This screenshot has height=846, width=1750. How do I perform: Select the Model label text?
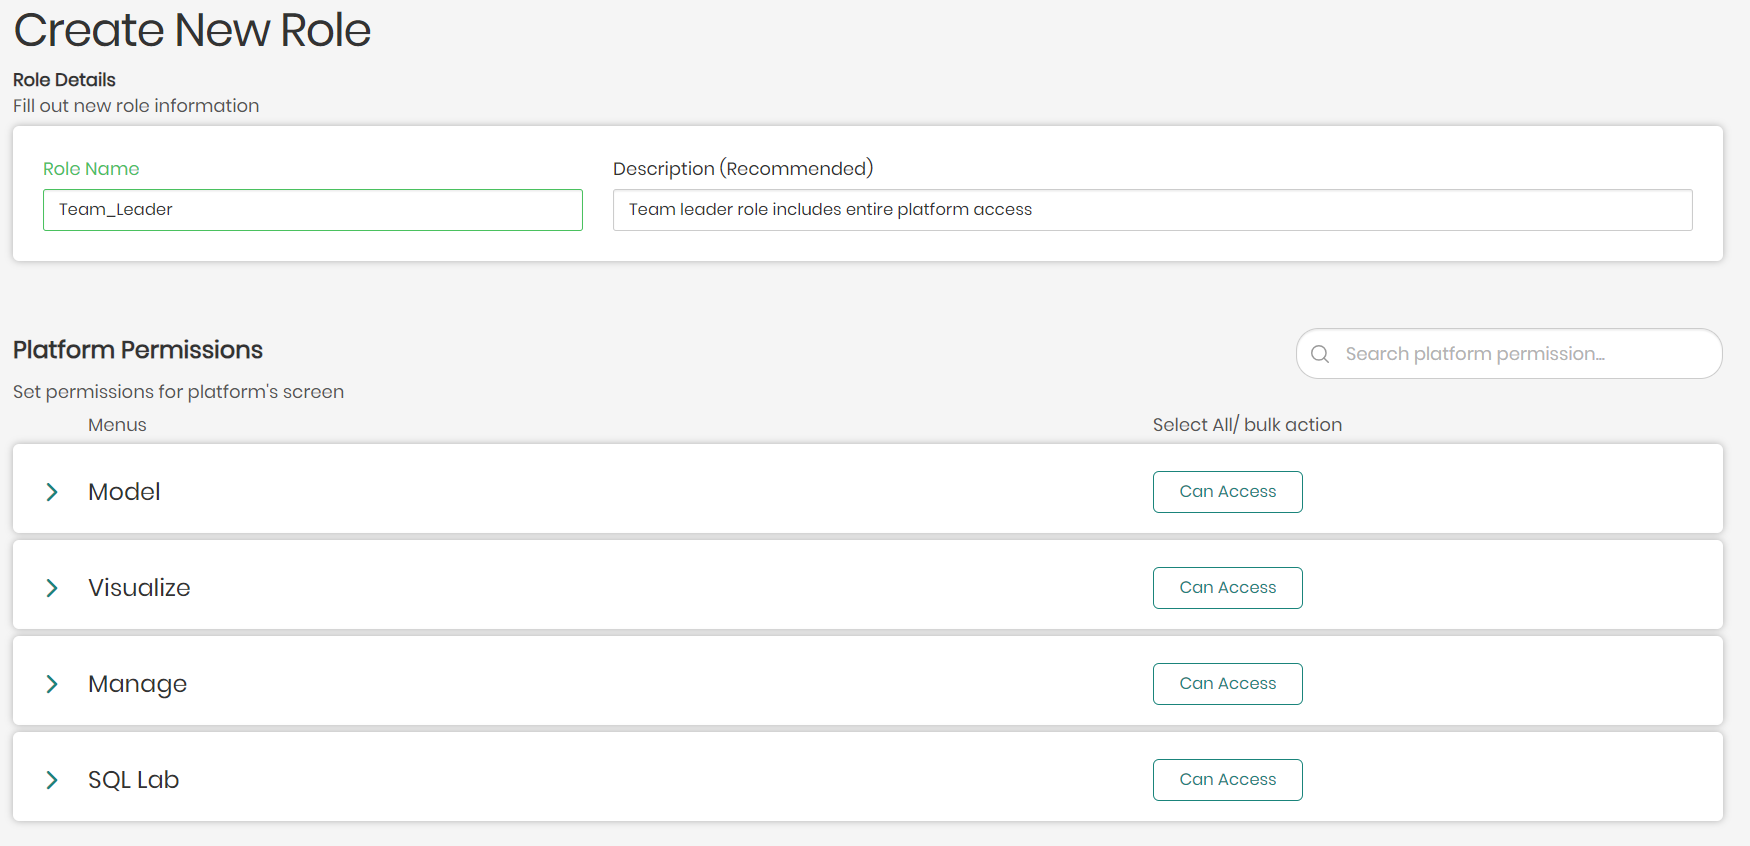pos(124,492)
